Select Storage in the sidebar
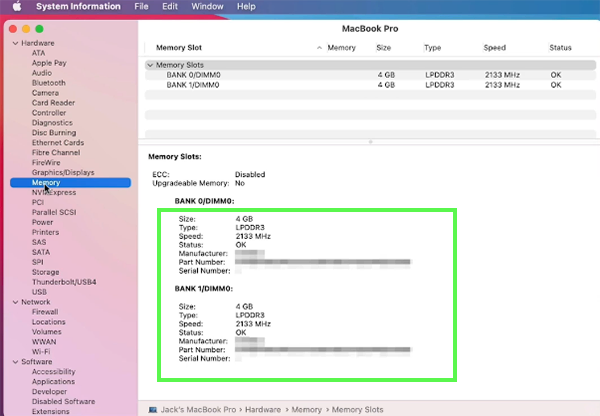This screenshot has width=600, height=416. coord(46,272)
